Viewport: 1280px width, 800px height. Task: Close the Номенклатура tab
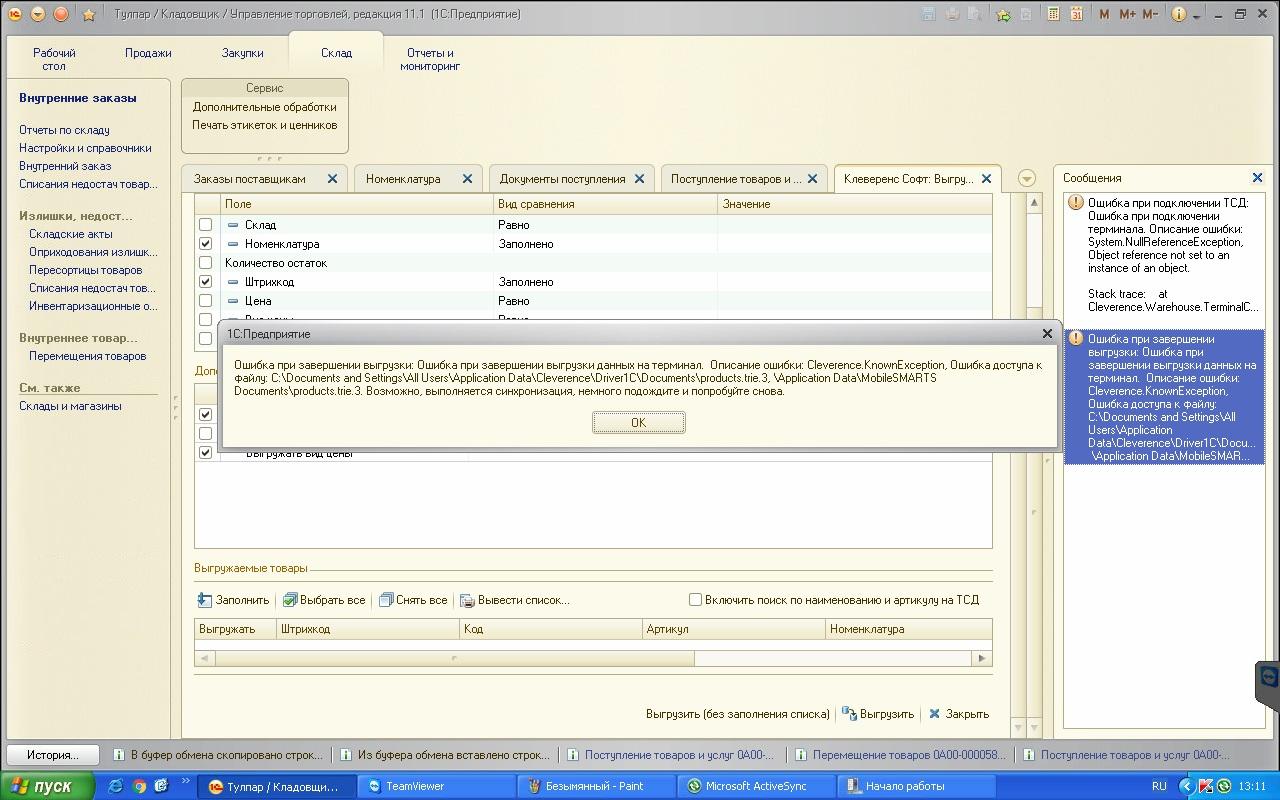coord(467,179)
